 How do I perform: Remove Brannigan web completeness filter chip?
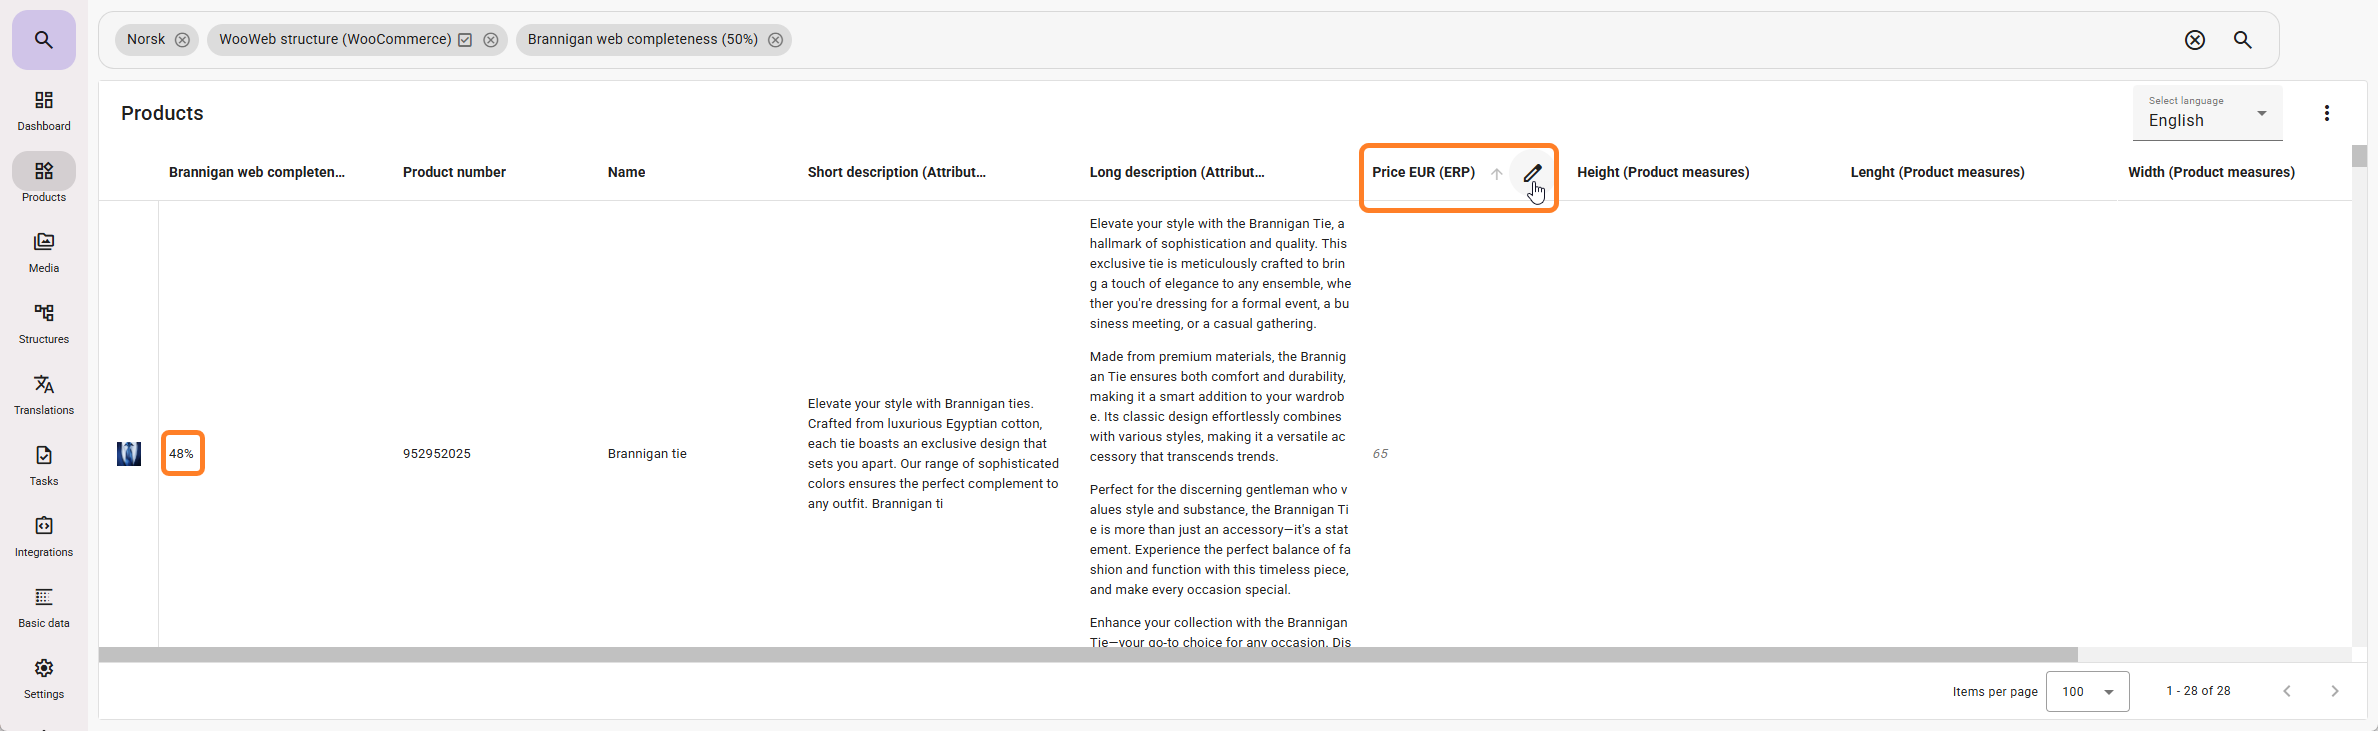point(775,40)
